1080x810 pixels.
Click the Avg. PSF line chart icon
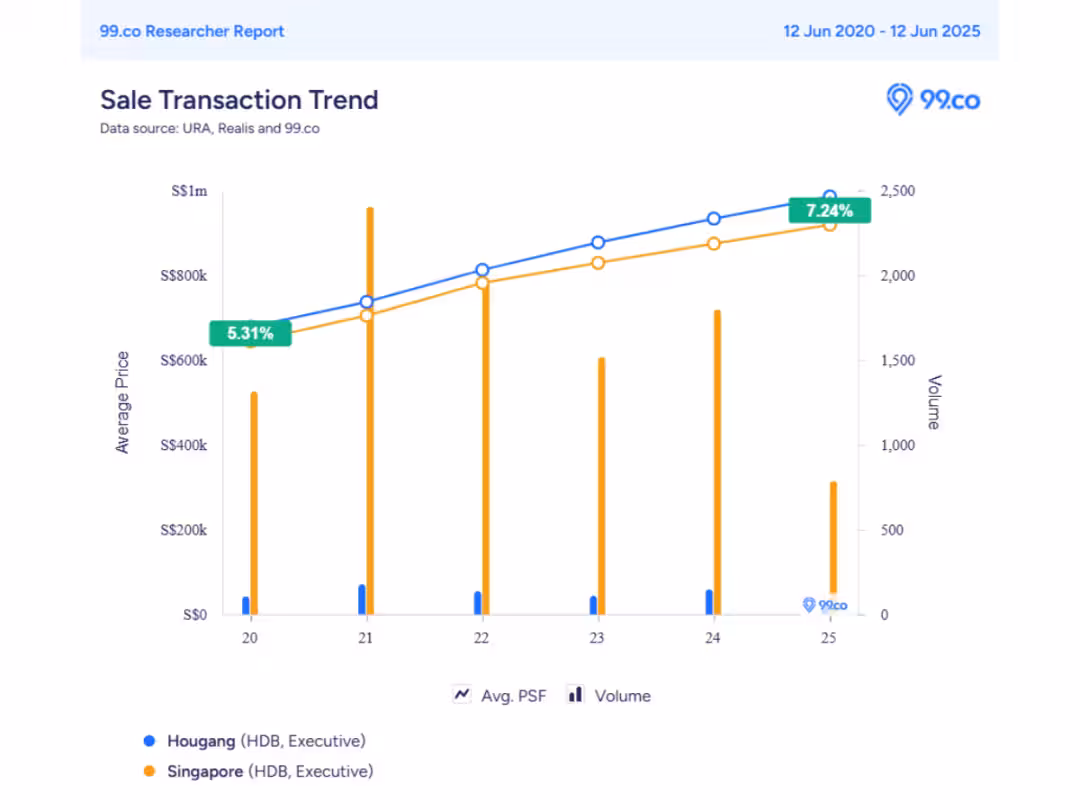click(461, 694)
